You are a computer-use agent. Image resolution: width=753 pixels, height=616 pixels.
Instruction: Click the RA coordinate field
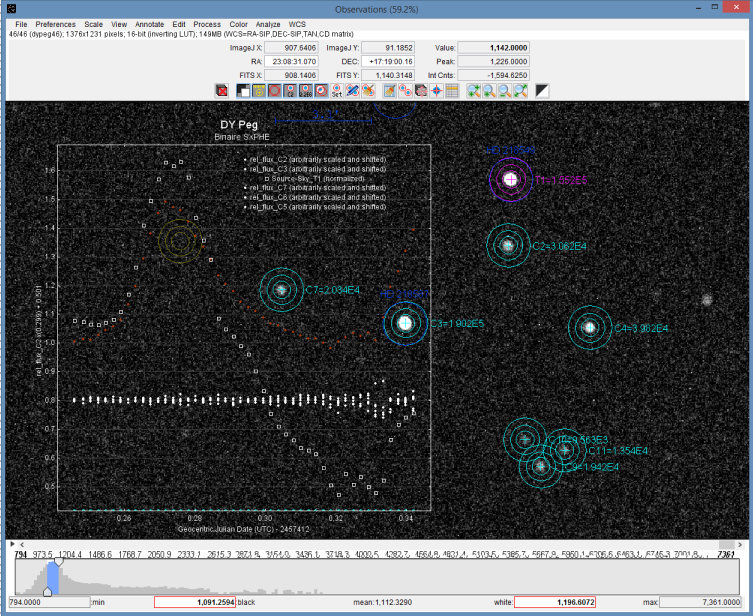tap(291, 61)
